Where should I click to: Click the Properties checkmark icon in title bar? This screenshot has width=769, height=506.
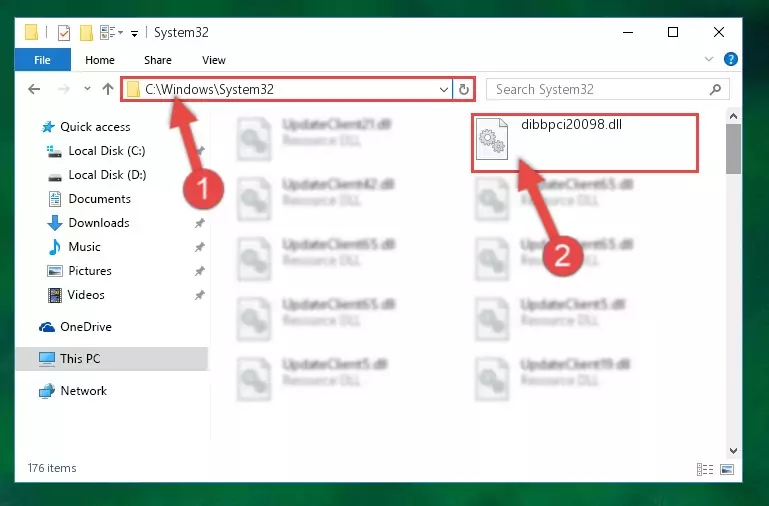64,33
